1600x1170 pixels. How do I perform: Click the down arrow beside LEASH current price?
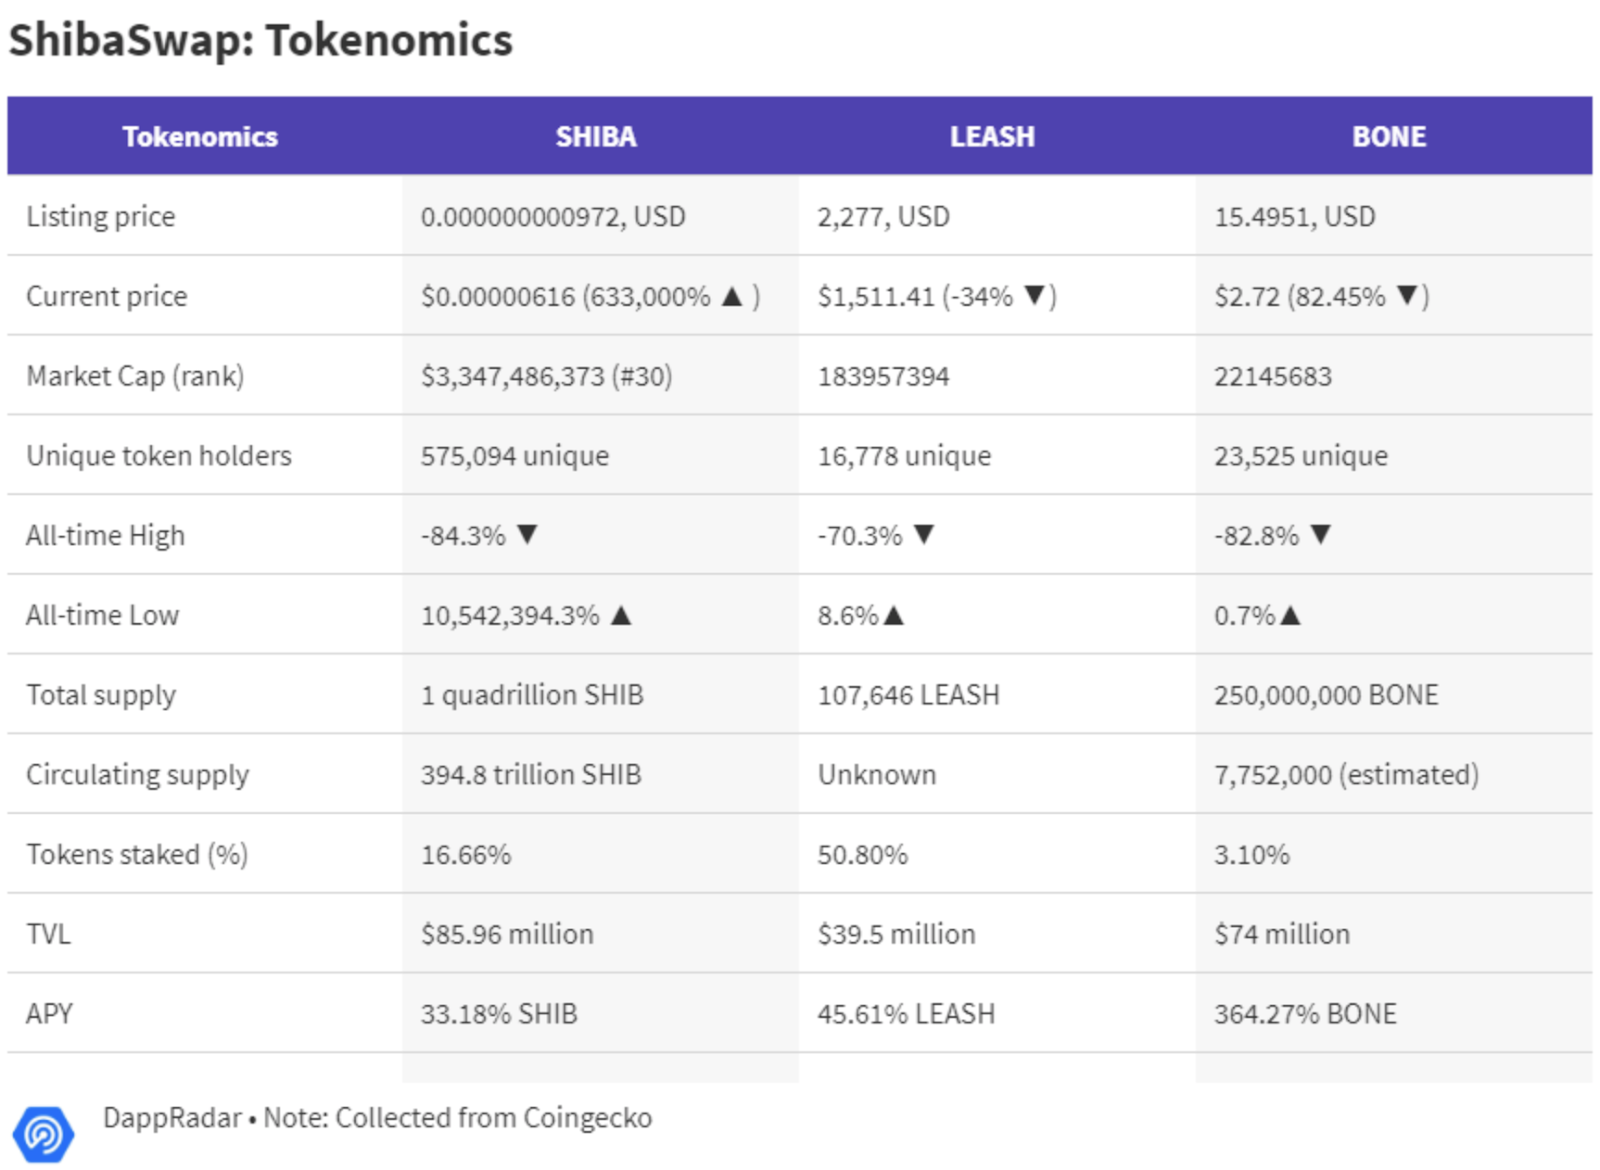[1034, 295]
